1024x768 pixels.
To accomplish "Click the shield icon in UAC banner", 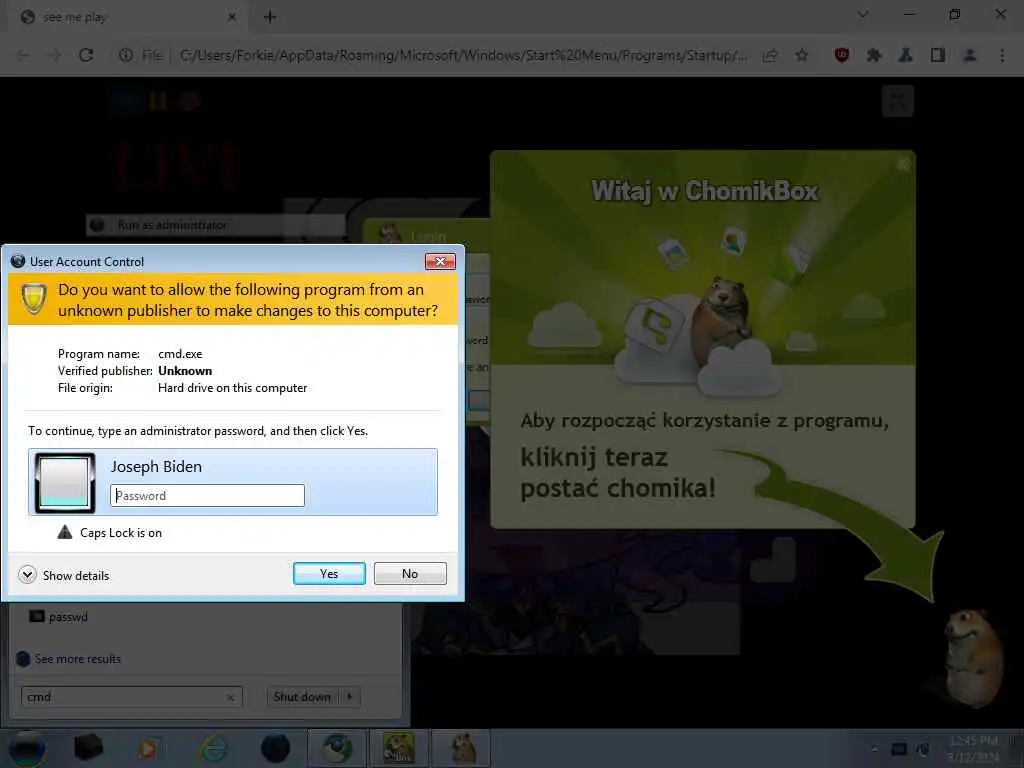I will click(x=34, y=299).
